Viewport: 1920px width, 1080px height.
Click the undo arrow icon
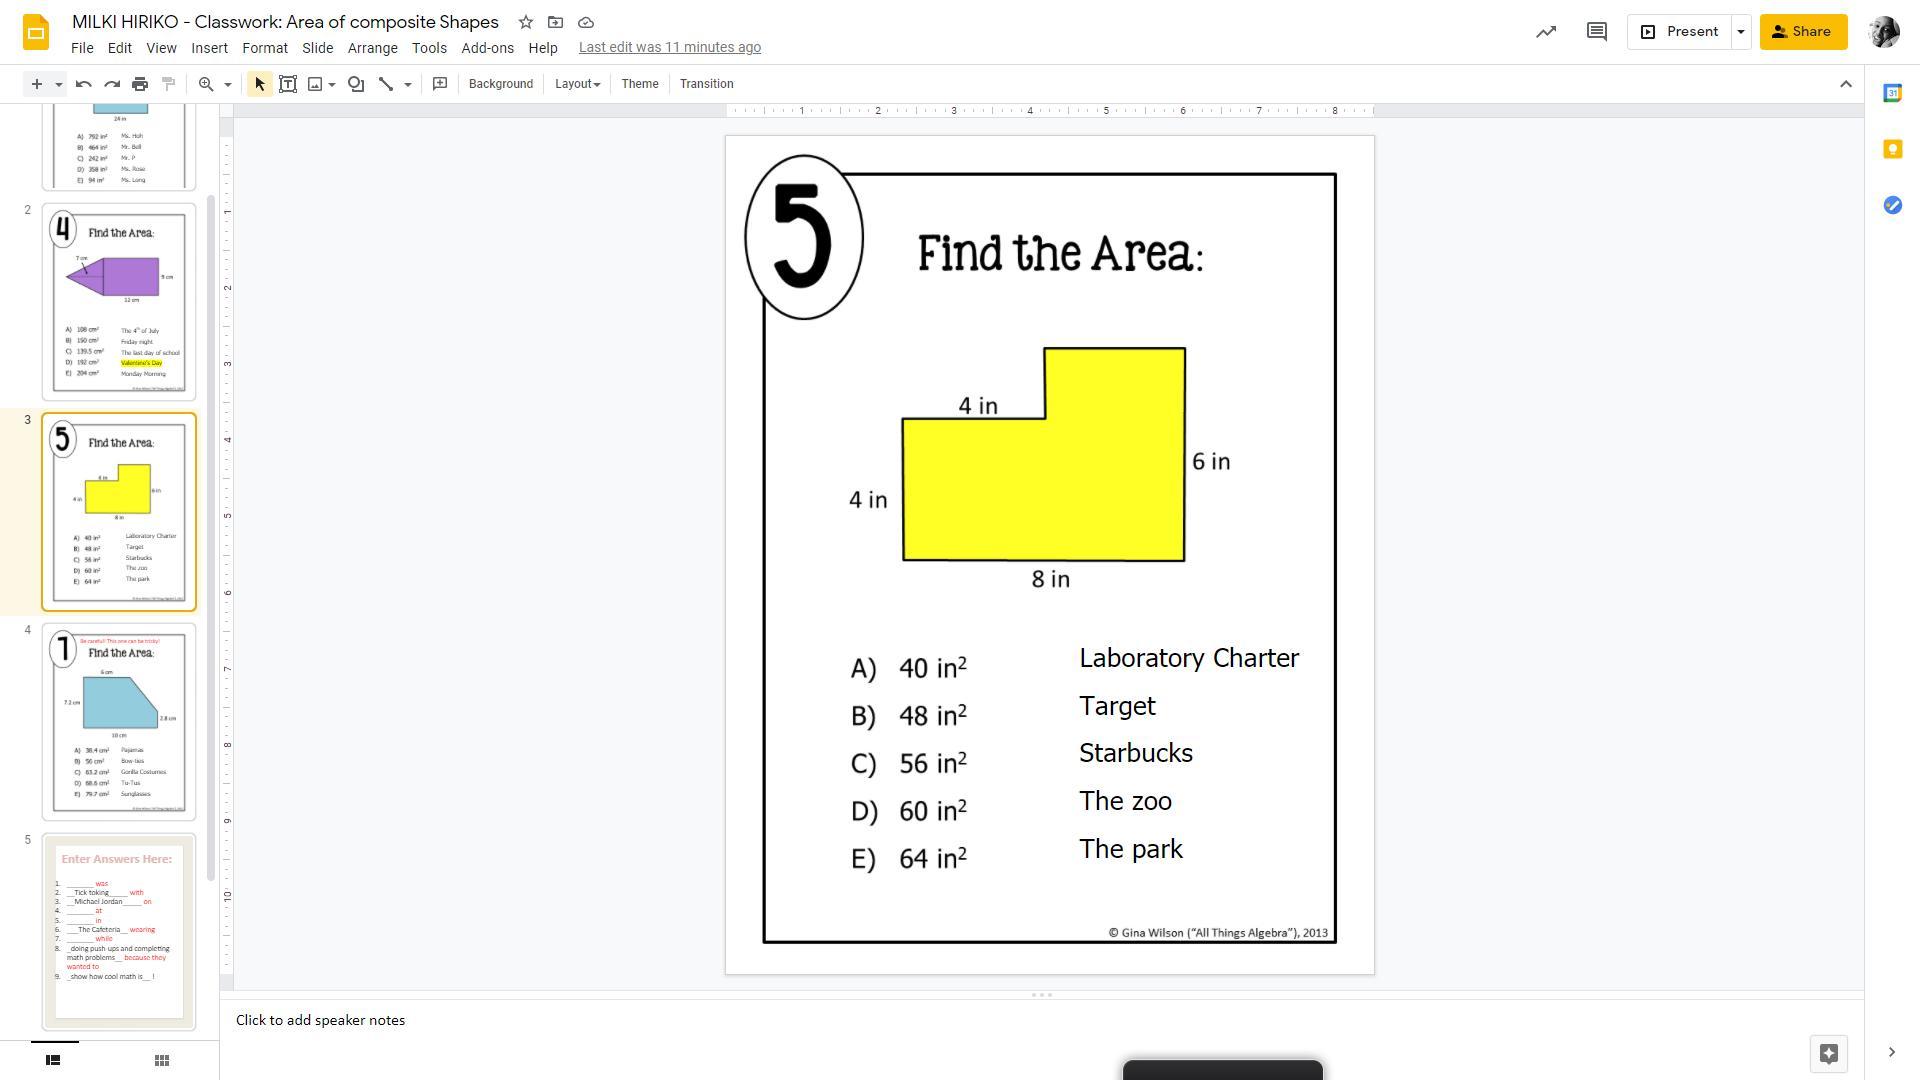point(84,84)
